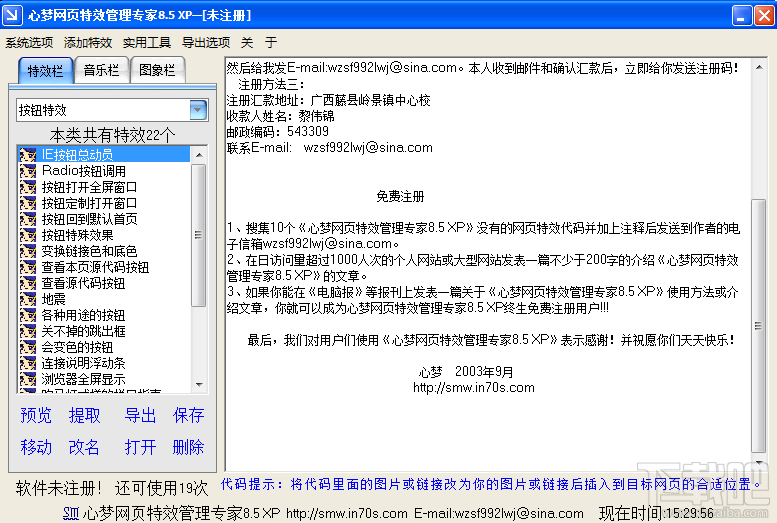The height and width of the screenshot is (523, 777).
Task: Click icon beside 各种用途的按钮 item
Action: click(28, 315)
